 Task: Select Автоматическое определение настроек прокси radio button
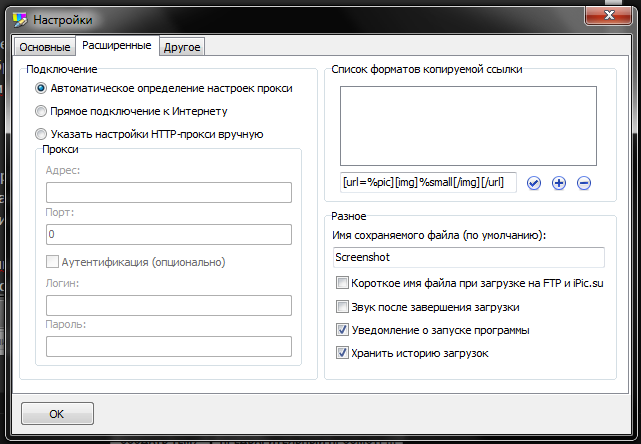click(41, 88)
